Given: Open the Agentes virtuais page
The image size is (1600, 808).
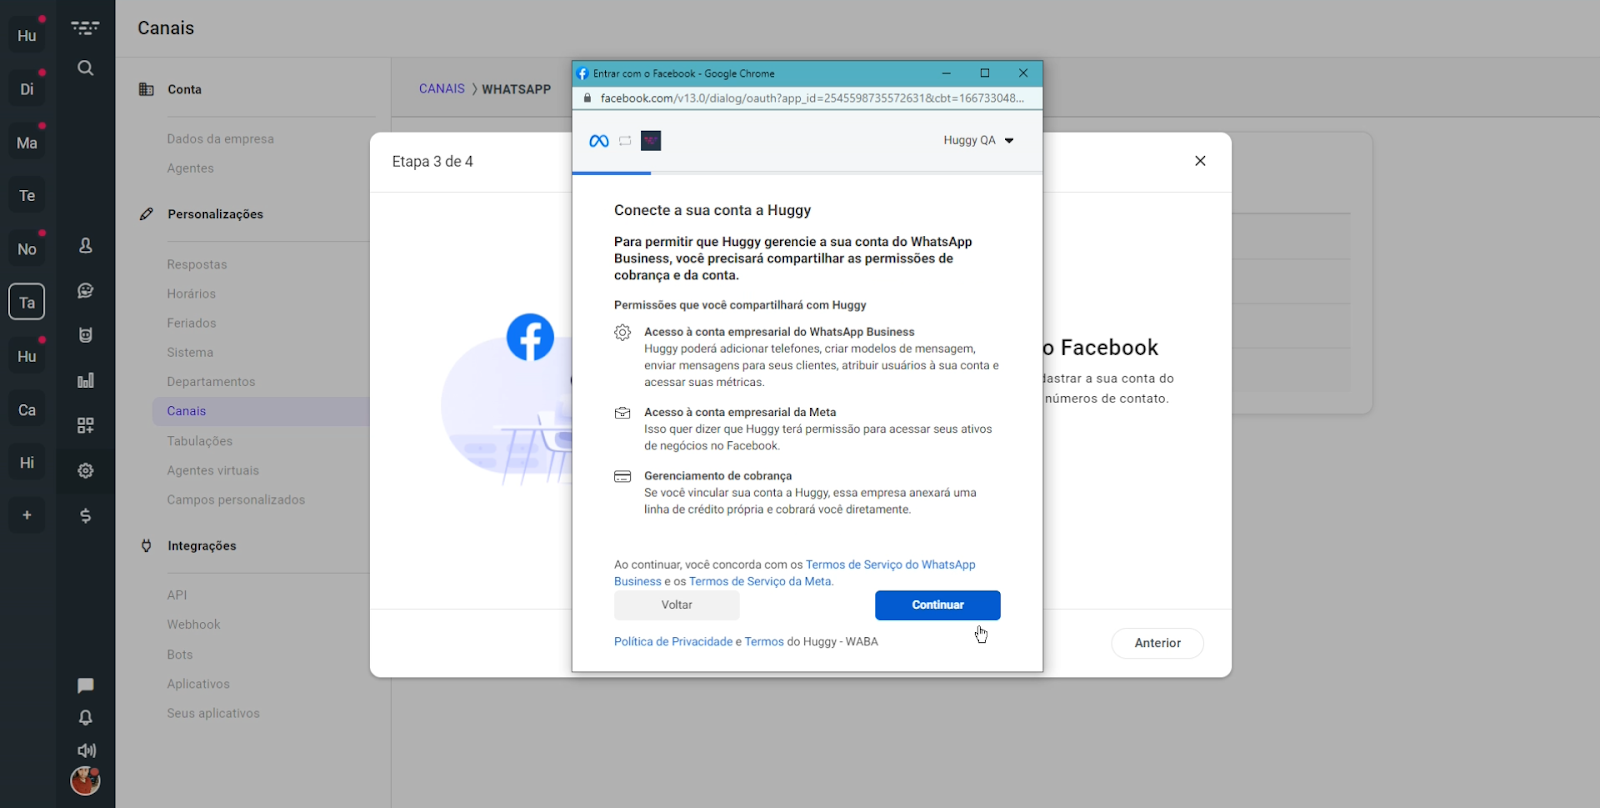Looking at the screenshot, I should coord(213,470).
